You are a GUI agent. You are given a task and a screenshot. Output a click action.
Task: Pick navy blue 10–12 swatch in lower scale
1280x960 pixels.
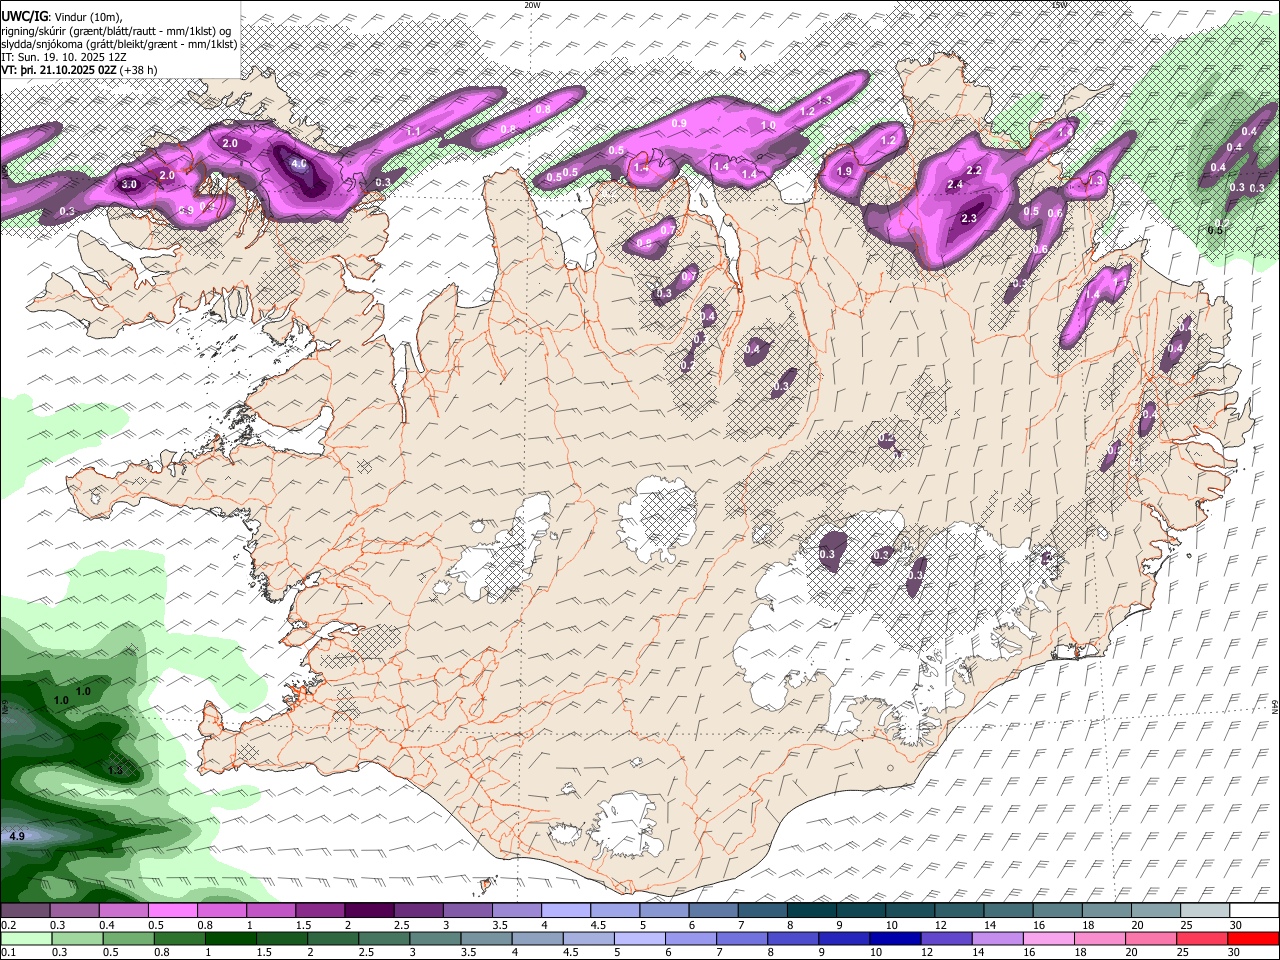tap(896, 939)
